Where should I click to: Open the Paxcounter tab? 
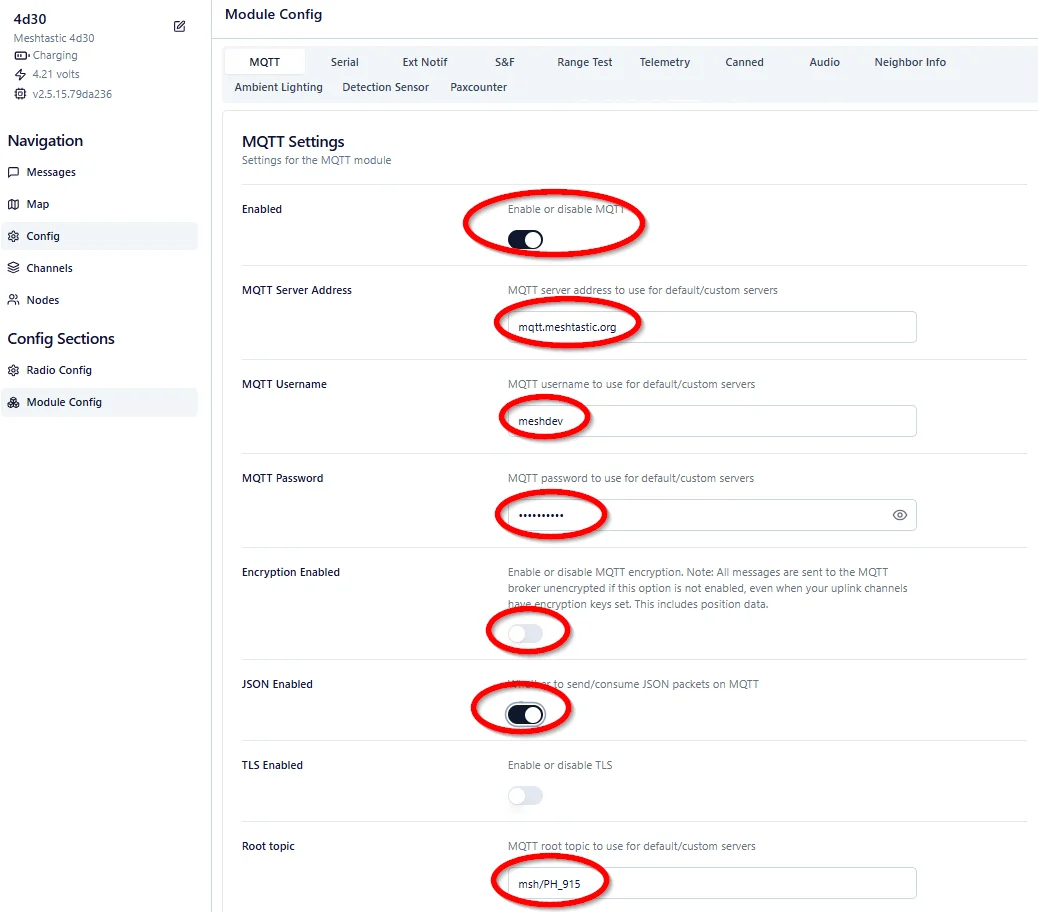479,87
